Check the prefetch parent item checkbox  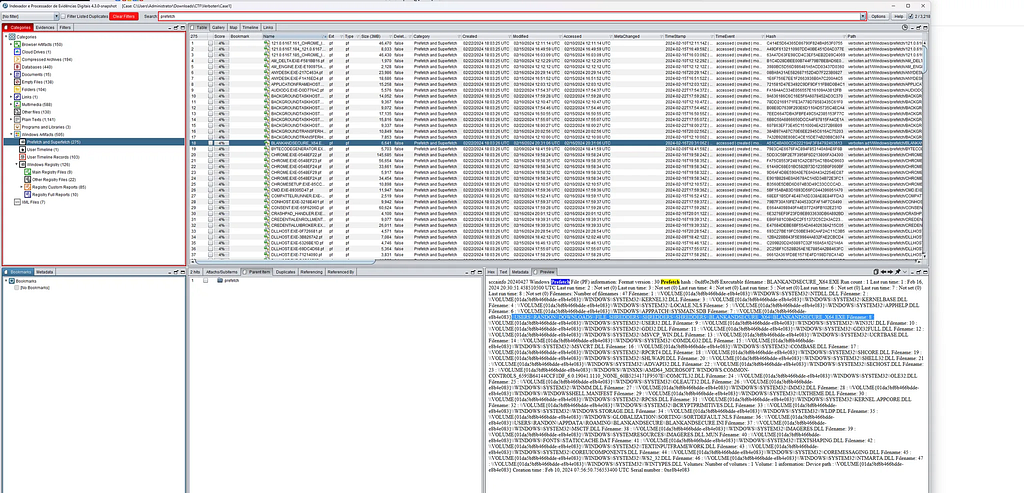click(206, 280)
